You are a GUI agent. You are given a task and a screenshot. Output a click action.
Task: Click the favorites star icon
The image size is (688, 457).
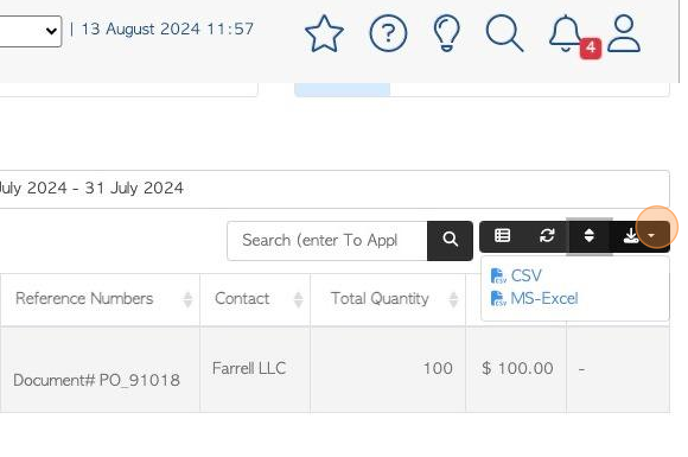324,34
